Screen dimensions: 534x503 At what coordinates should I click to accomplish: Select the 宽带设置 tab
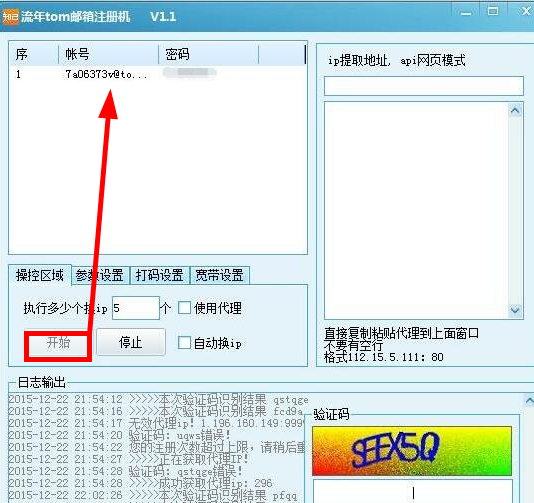point(220,275)
